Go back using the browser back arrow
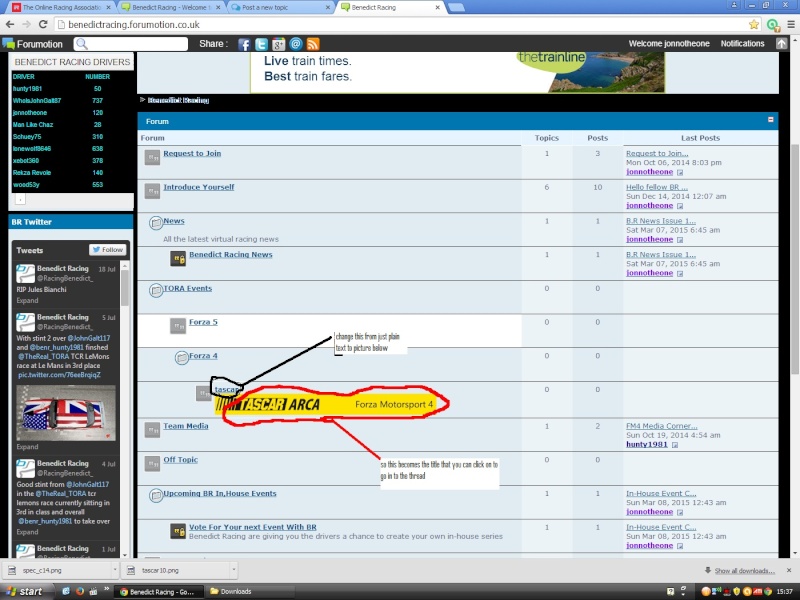The image size is (800, 600). (x=10, y=24)
